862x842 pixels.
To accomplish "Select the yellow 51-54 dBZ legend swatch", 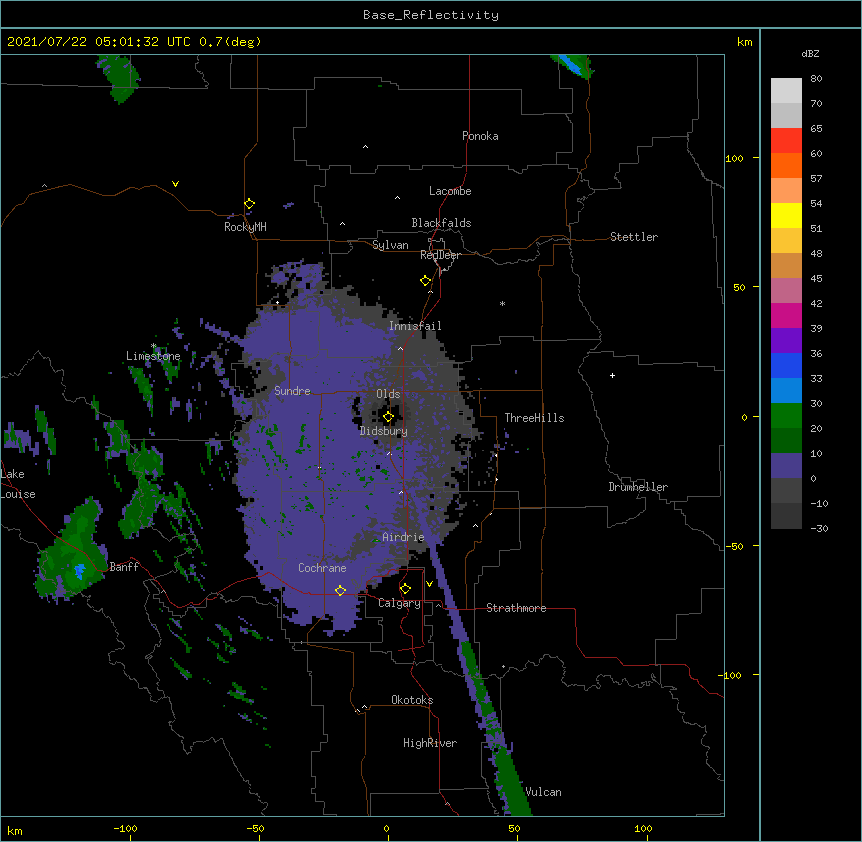I will 786,215.
